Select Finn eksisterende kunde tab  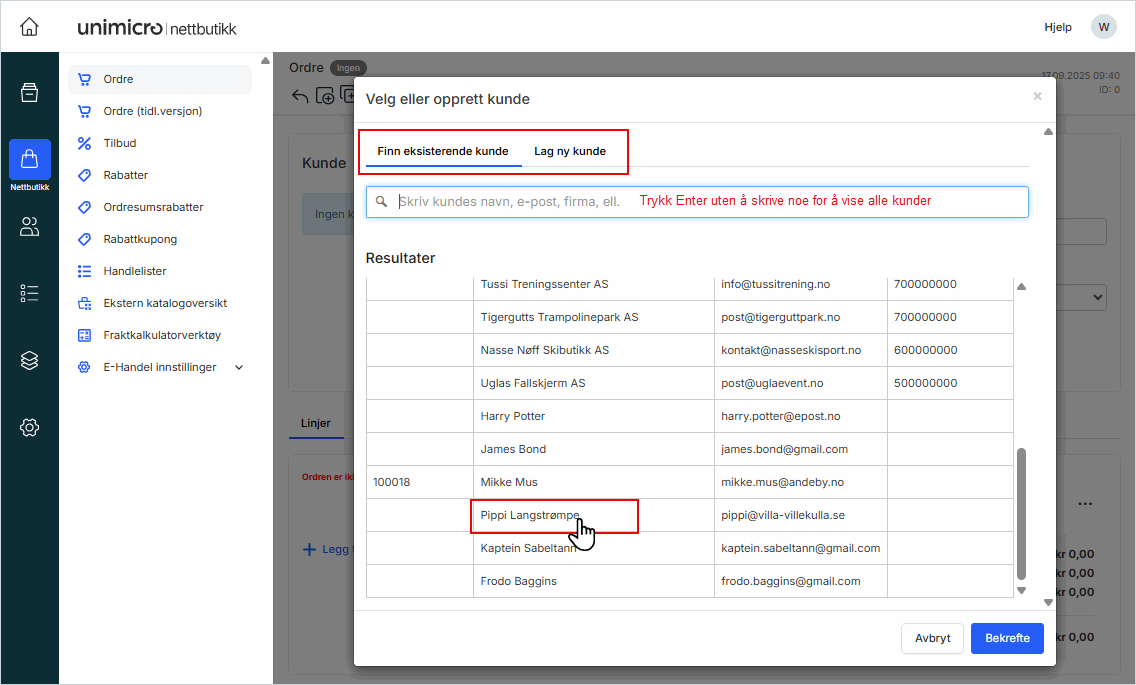pyautogui.click(x=443, y=151)
